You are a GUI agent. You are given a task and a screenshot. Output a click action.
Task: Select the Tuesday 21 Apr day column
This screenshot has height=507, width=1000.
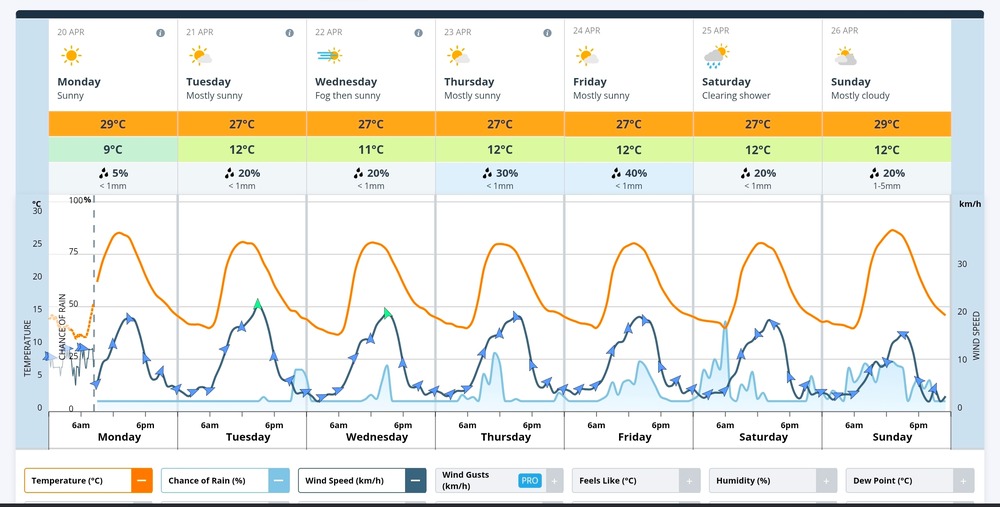(x=241, y=70)
